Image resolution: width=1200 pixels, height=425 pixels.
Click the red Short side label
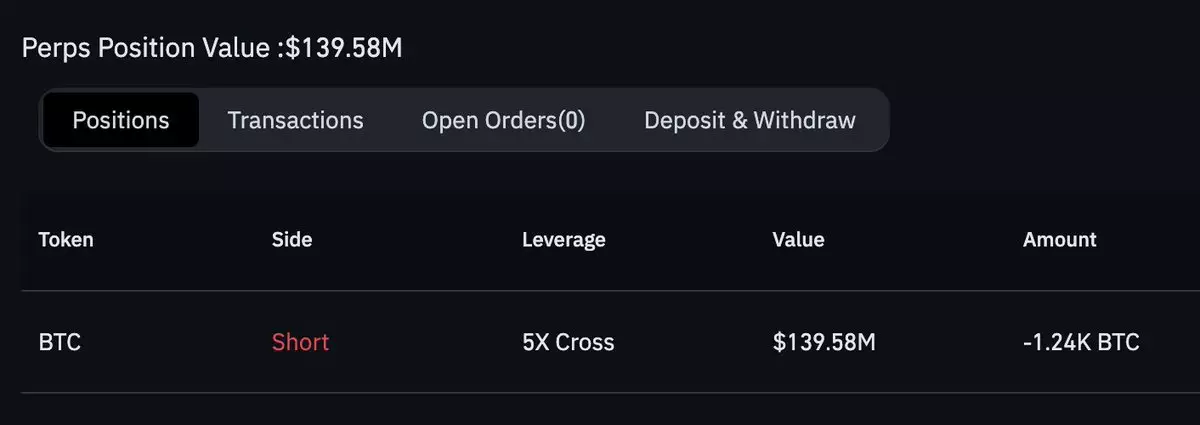300,343
